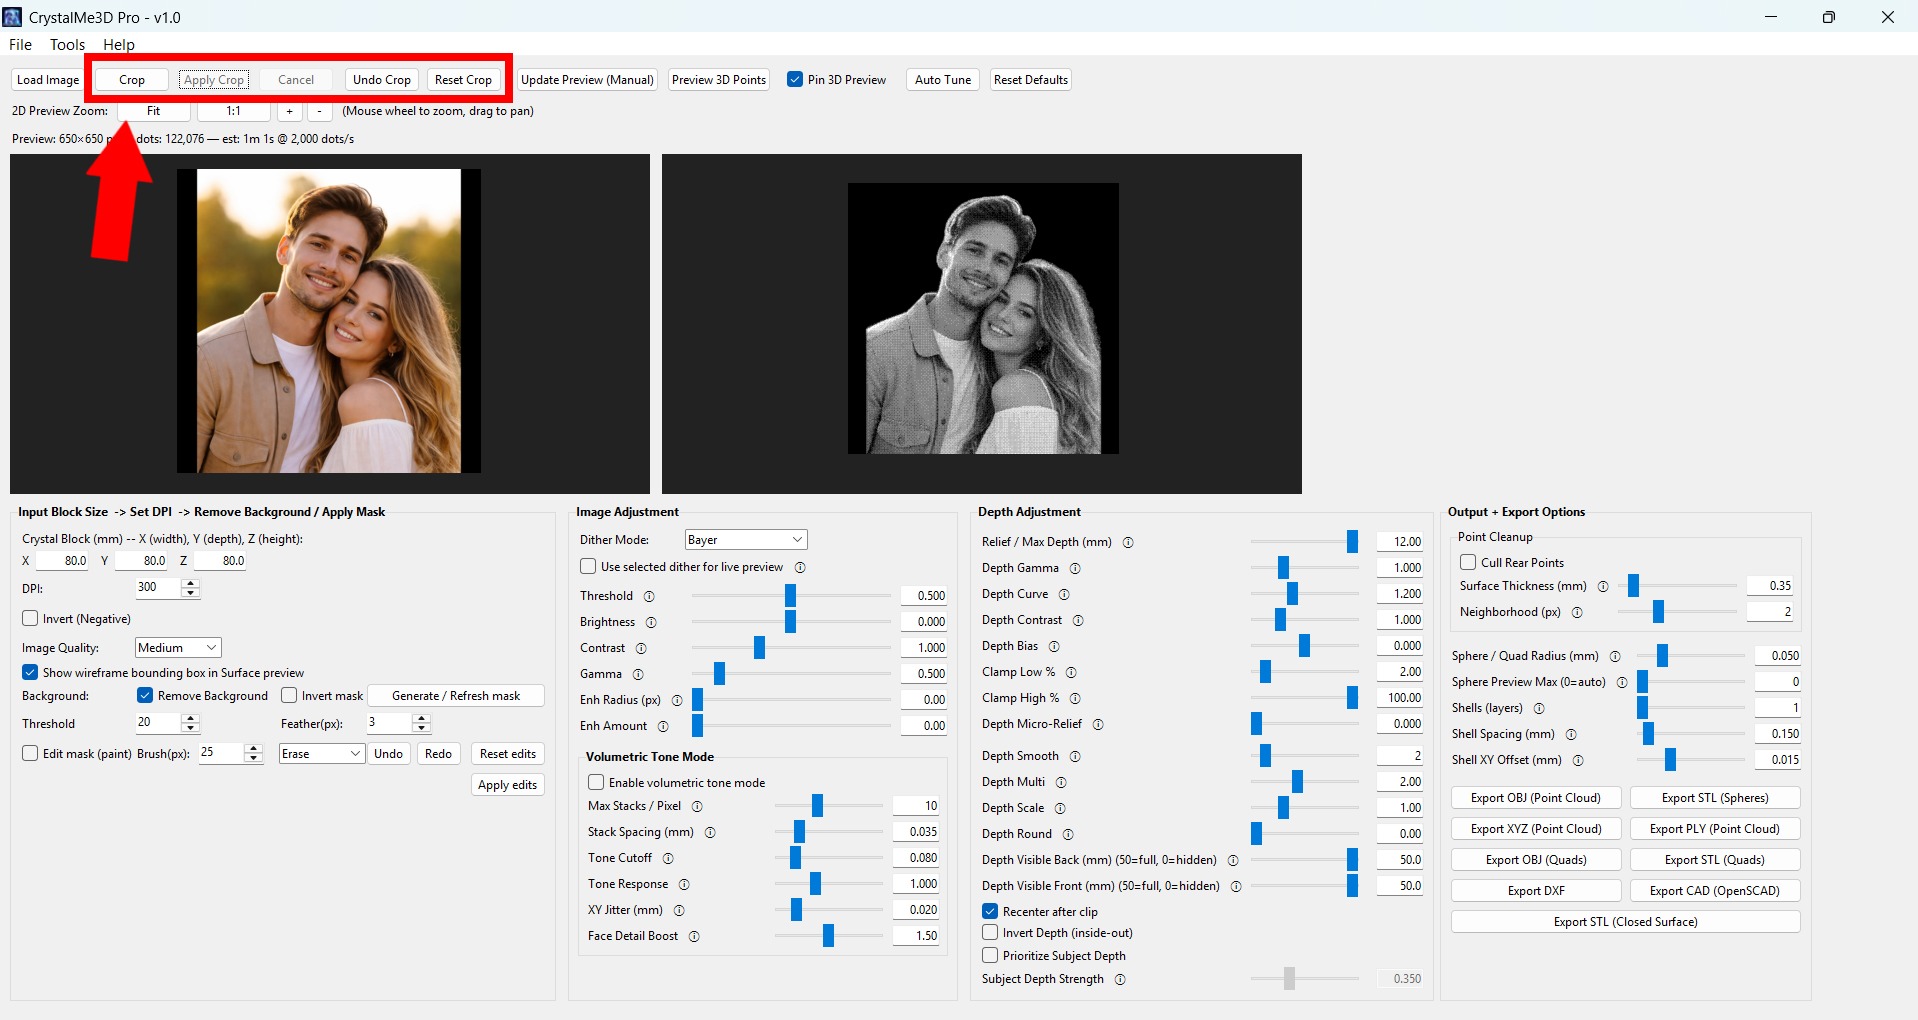Enable volumetric tone mode checkbox
The height and width of the screenshot is (1020, 1918).
(596, 783)
